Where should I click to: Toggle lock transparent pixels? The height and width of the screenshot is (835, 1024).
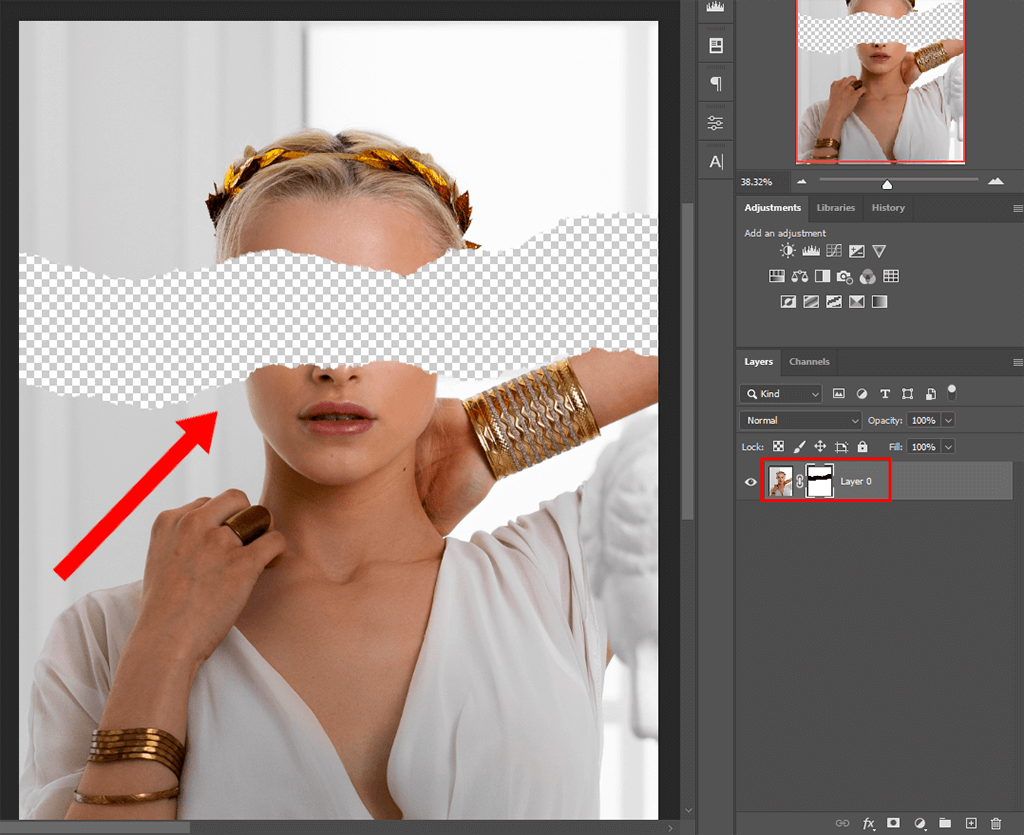coord(778,447)
